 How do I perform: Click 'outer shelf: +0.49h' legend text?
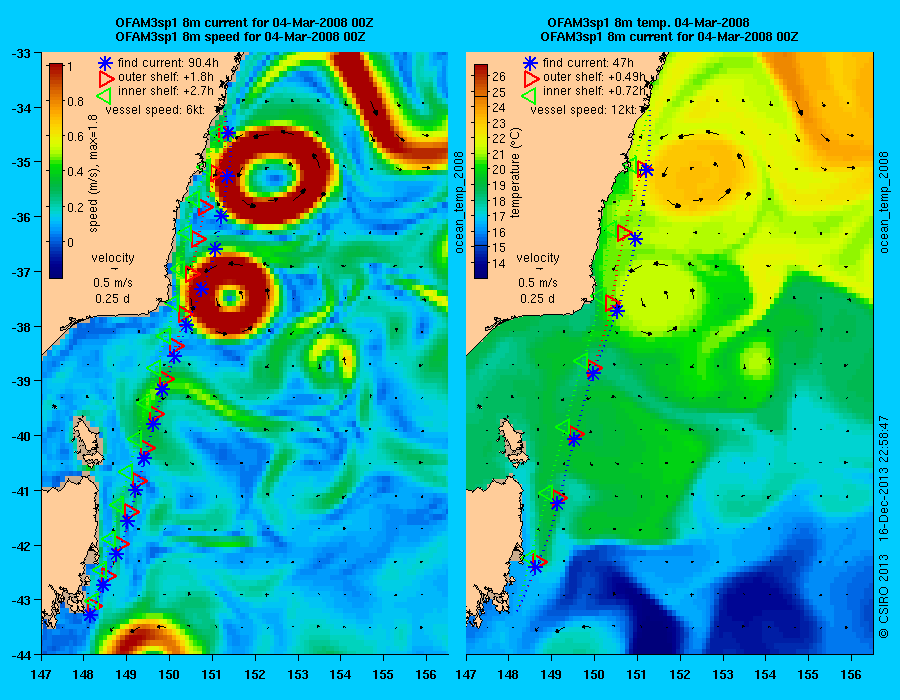[x=594, y=77]
